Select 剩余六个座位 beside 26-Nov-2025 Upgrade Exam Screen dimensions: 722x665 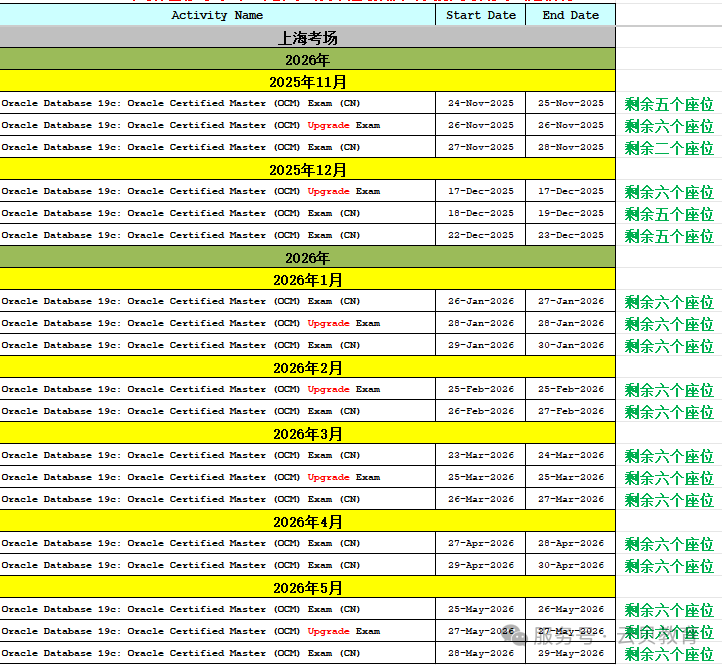pos(669,126)
